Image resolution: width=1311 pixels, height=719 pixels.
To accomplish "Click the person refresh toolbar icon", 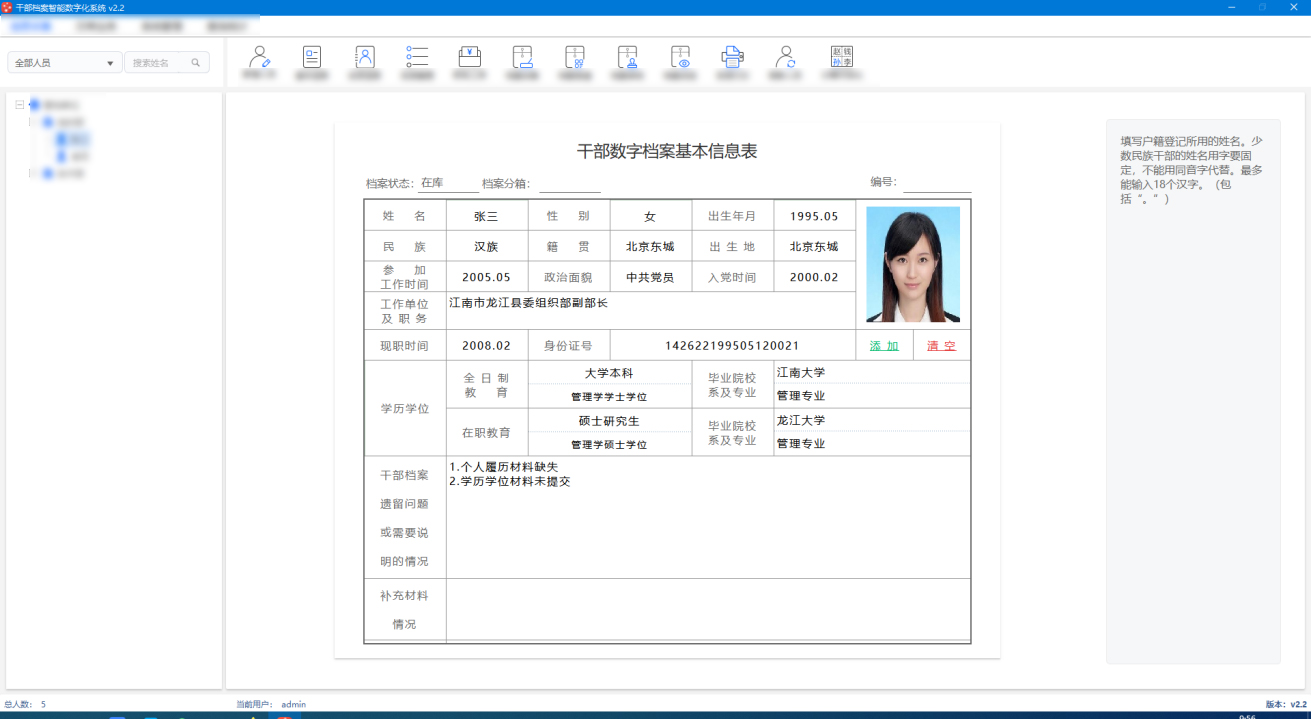I will click(x=786, y=58).
